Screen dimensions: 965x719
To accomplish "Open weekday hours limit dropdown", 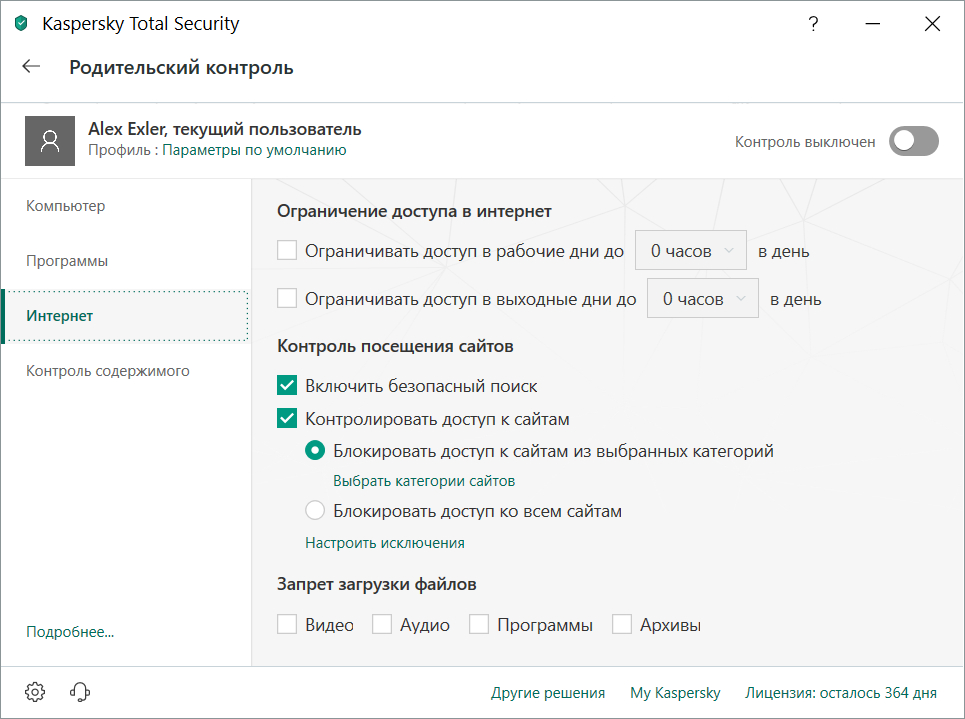I will click(x=691, y=251).
